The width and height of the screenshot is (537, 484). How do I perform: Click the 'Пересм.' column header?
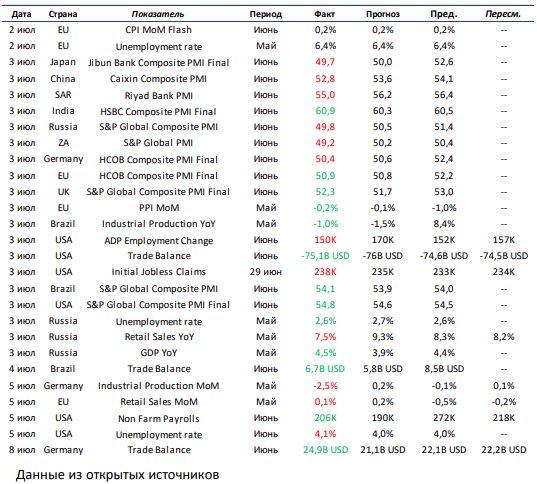[x=503, y=14]
